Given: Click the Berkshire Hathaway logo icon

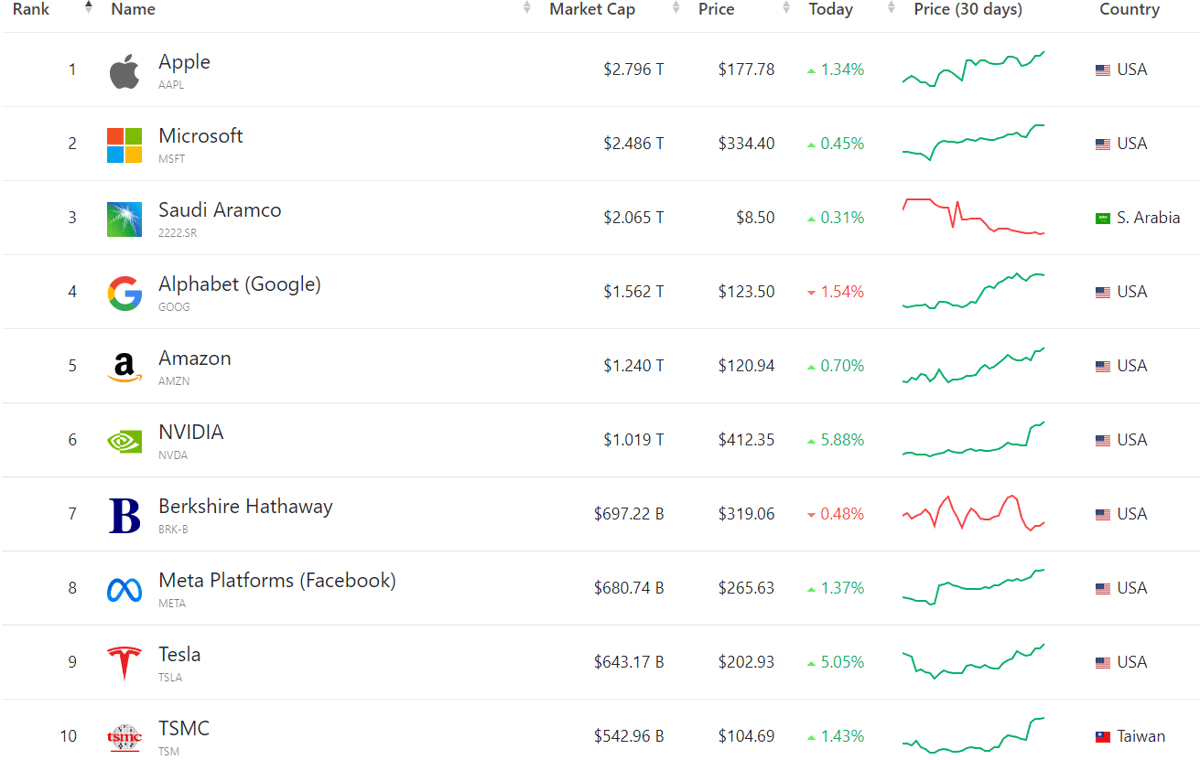Looking at the screenshot, I should (x=125, y=515).
